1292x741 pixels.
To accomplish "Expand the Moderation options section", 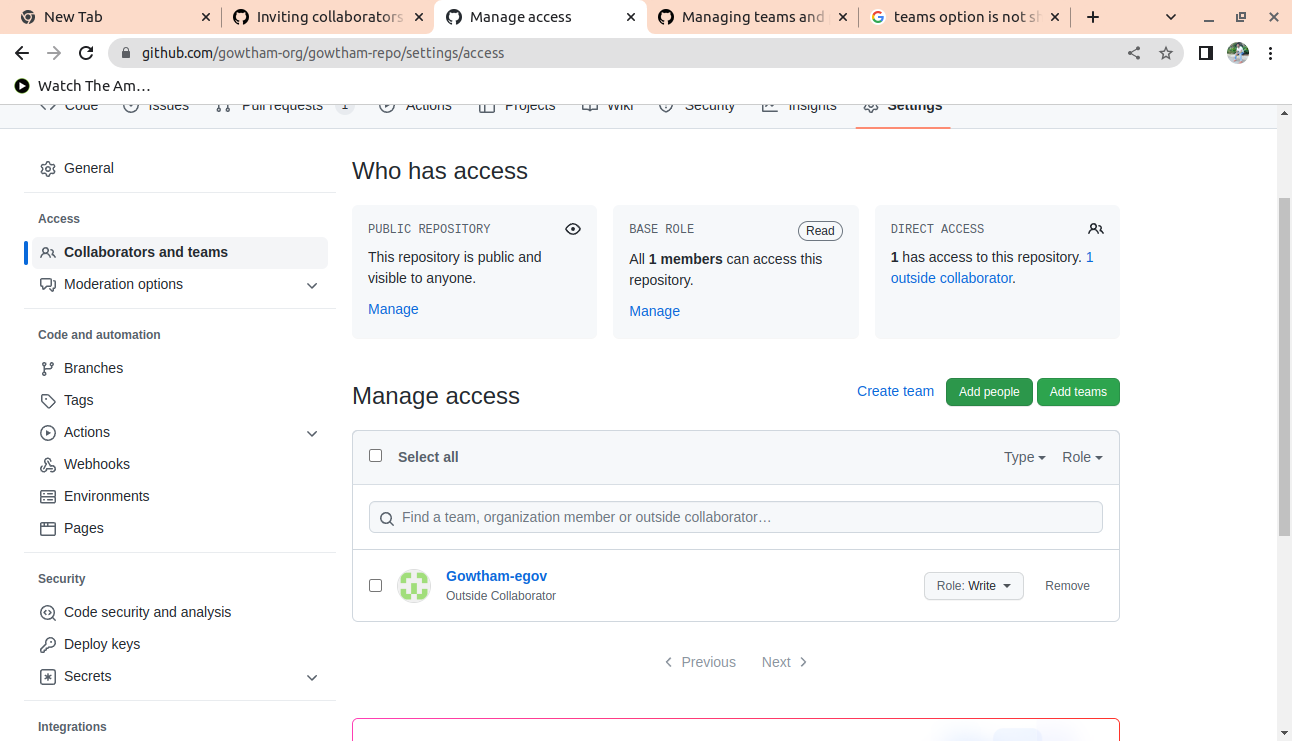I will (312, 285).
